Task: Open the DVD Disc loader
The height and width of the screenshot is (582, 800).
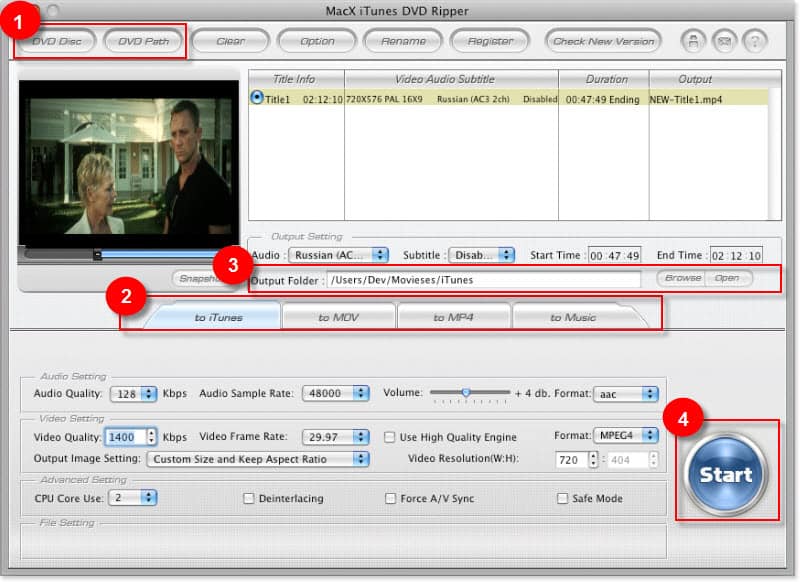Action: (x=55, y=41)
